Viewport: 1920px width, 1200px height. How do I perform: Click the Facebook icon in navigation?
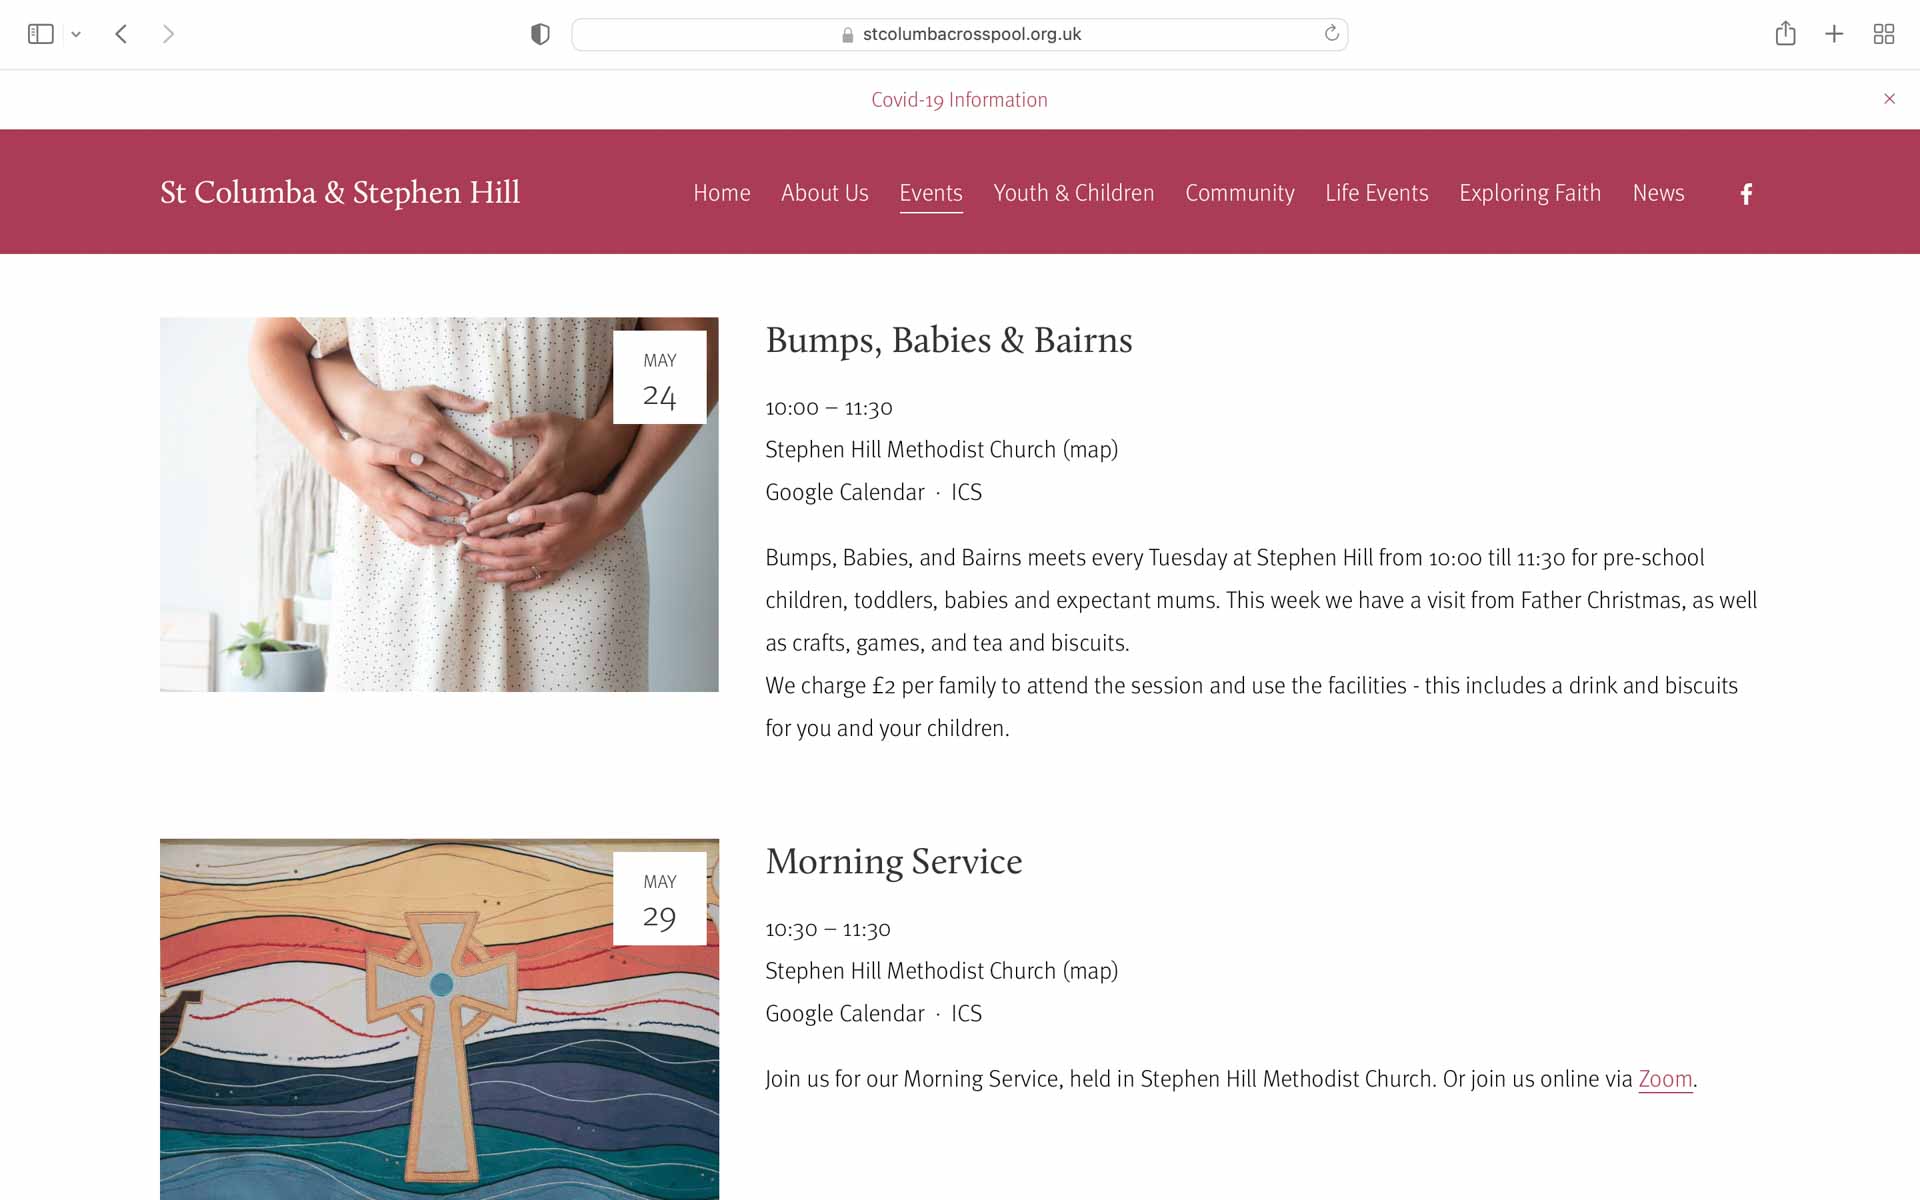1746,192
